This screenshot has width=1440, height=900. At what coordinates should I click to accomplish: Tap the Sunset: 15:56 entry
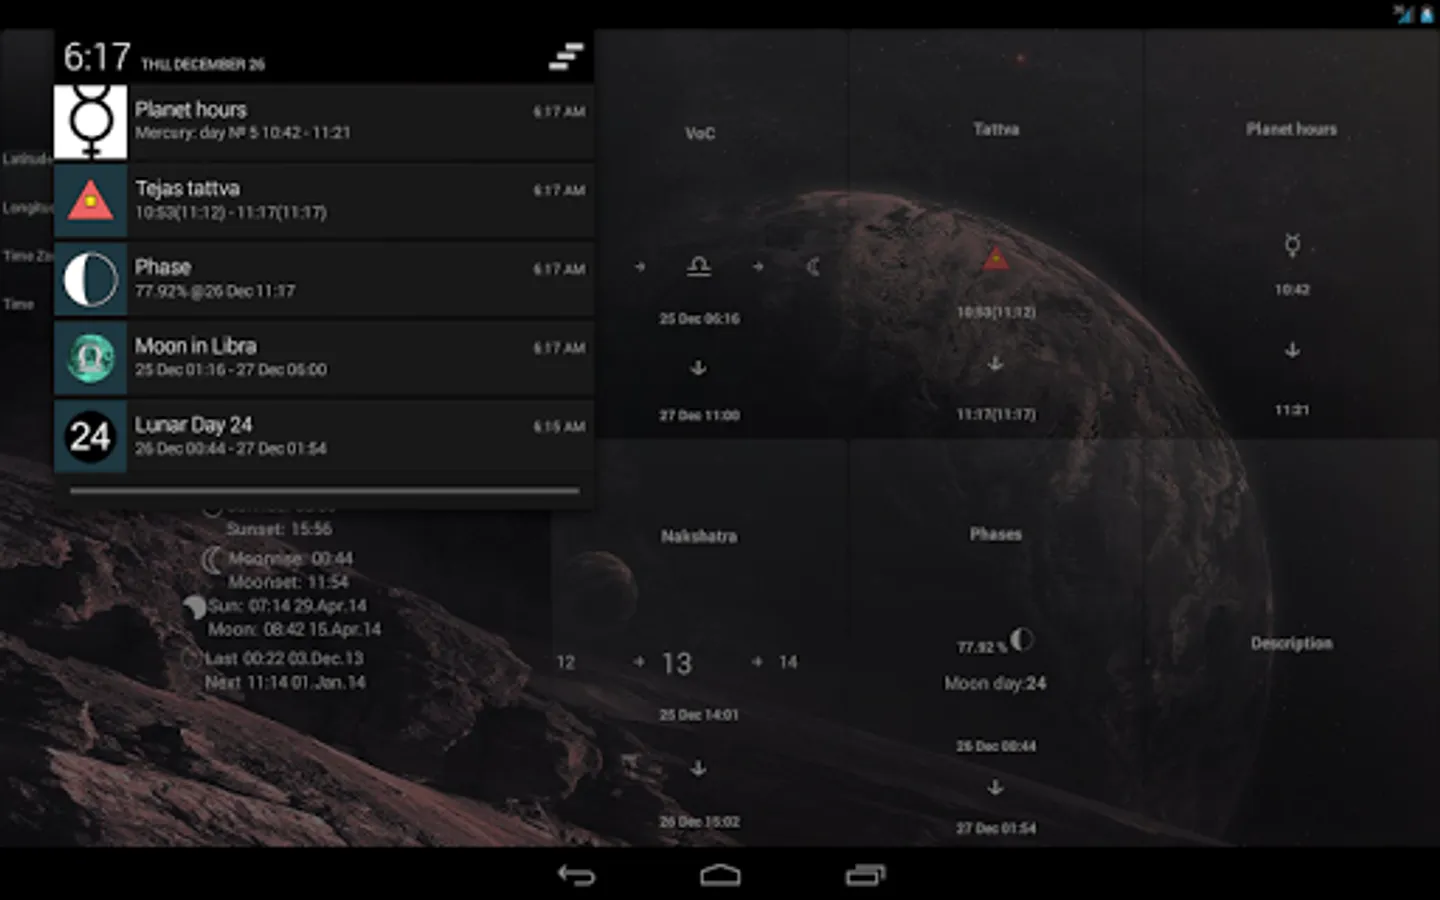click(279, 529)
